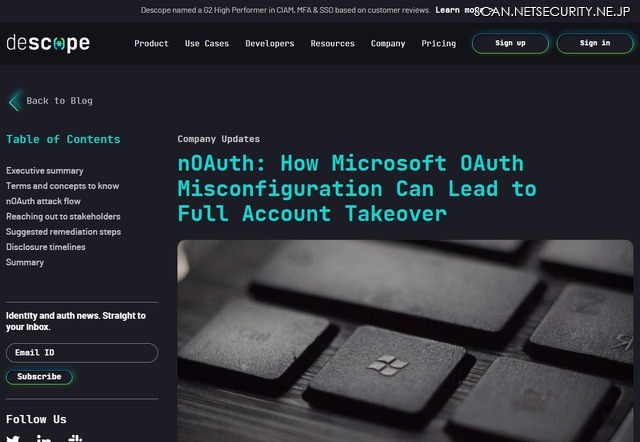Jump to nOAuth attack flow section
The image size is (640, 442).
(43, 201)
